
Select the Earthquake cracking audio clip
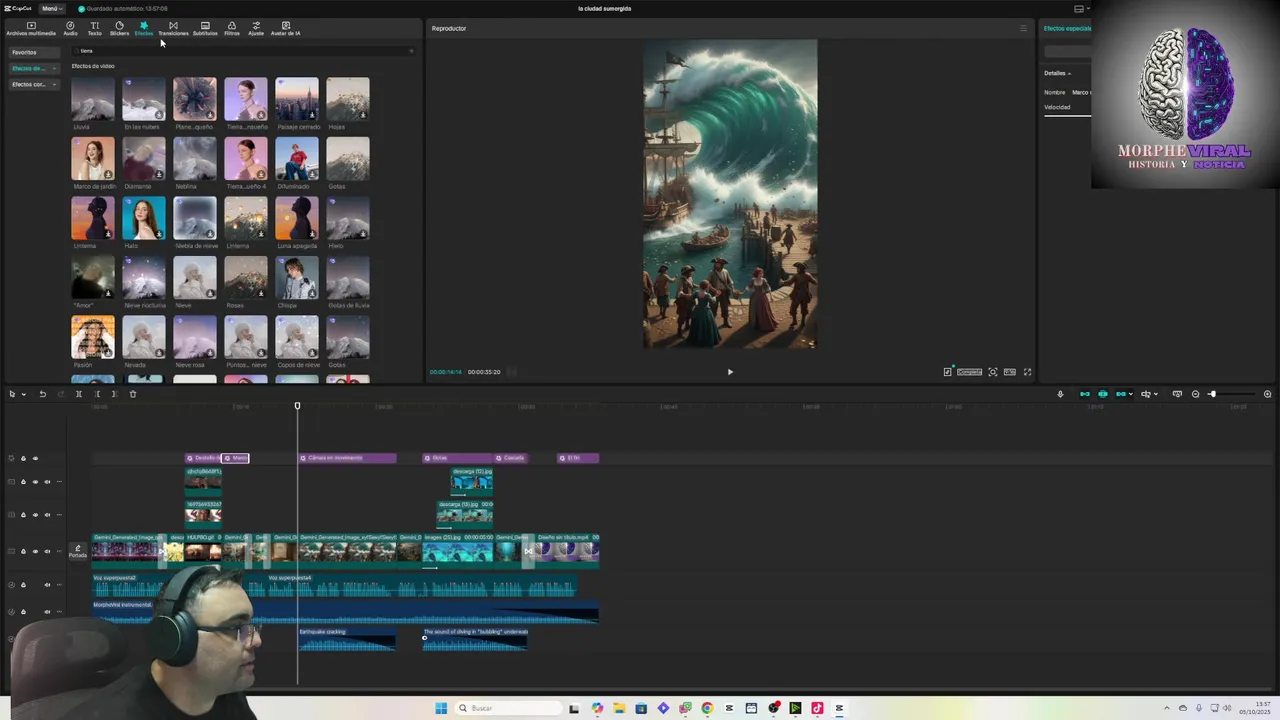347,639
